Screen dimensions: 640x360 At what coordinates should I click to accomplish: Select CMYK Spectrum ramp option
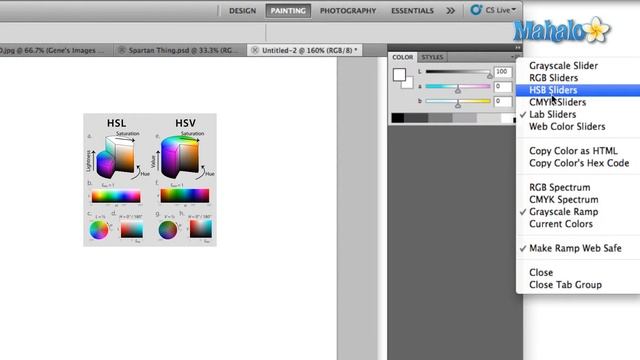tap(564, 200)
